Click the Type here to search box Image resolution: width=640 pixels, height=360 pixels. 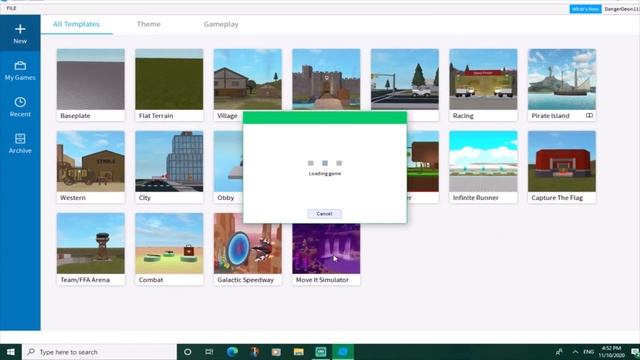click(x=99, y=352)
